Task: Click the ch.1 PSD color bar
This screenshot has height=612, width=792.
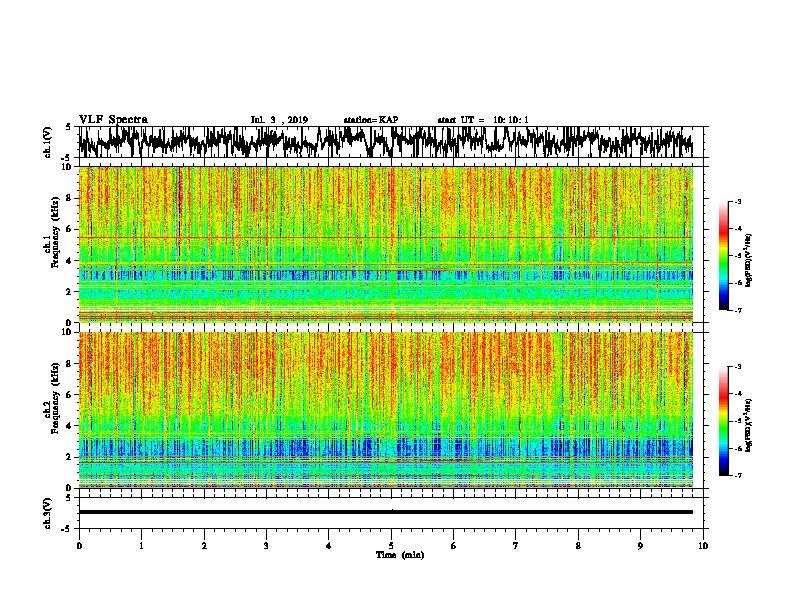Action: tap(724, 256)
